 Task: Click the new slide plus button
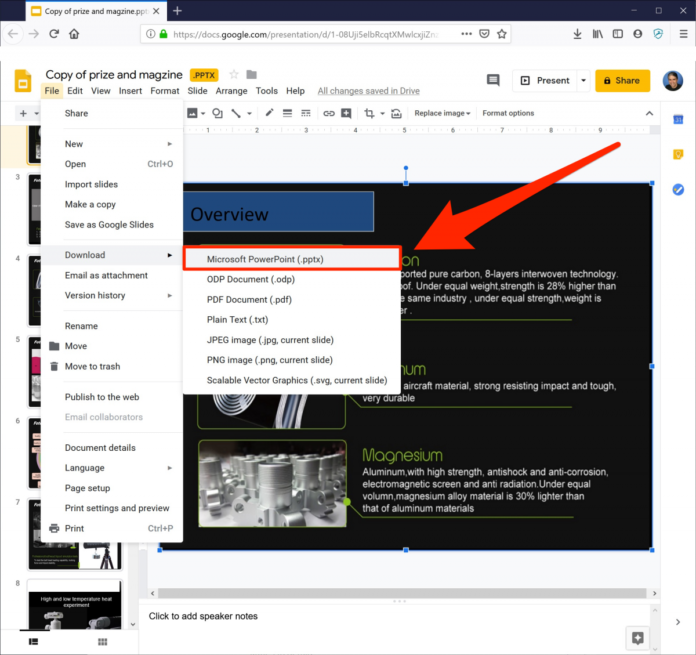[23, 114]
